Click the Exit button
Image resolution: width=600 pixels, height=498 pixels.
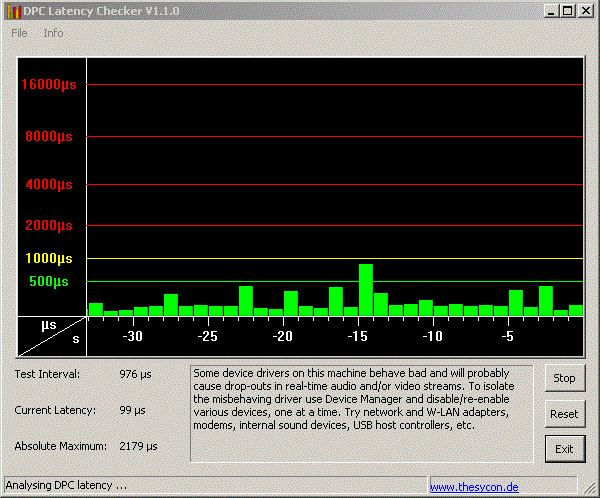[565, 449]
